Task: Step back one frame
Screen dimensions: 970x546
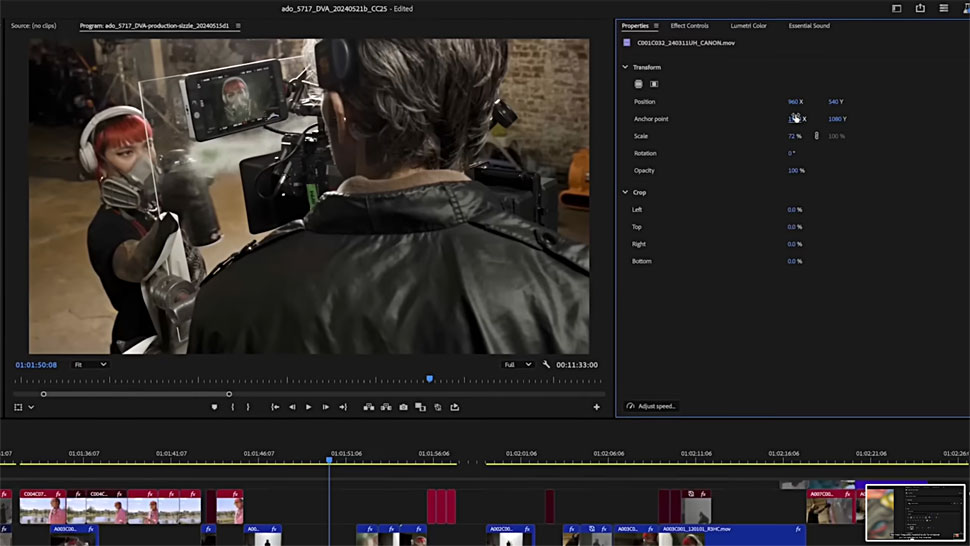Action: pyautogui.click(x=292, y=407)
